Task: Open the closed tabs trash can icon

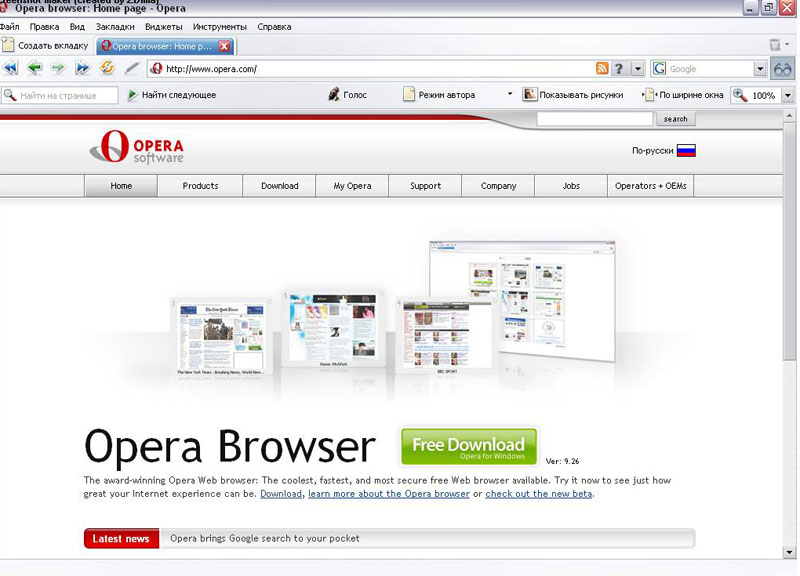Action: (x=775, y=45)
